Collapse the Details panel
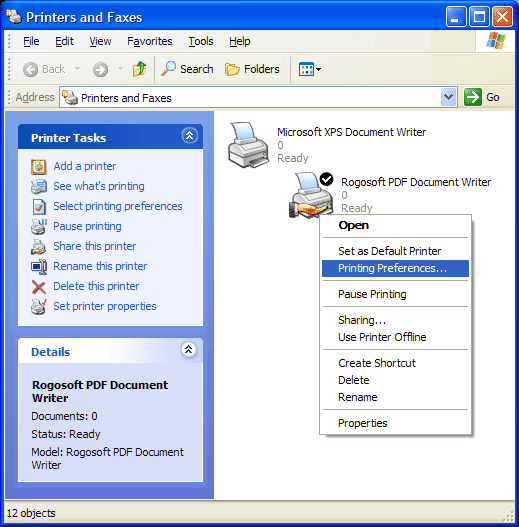The image size is (519, 527). click(189, 350)
